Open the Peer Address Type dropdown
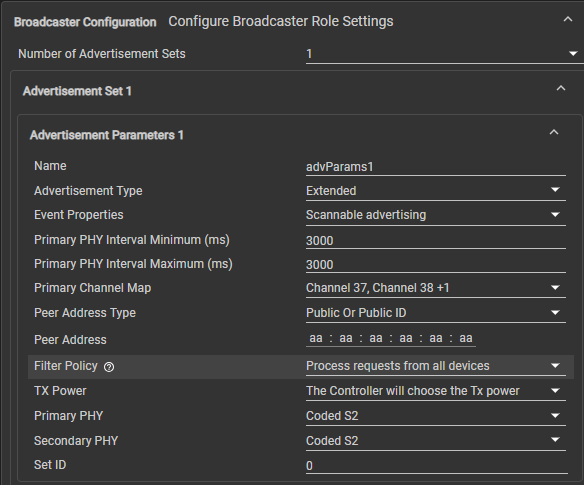The width and height of the screenshot is (584, 485). tap(436, 313)
